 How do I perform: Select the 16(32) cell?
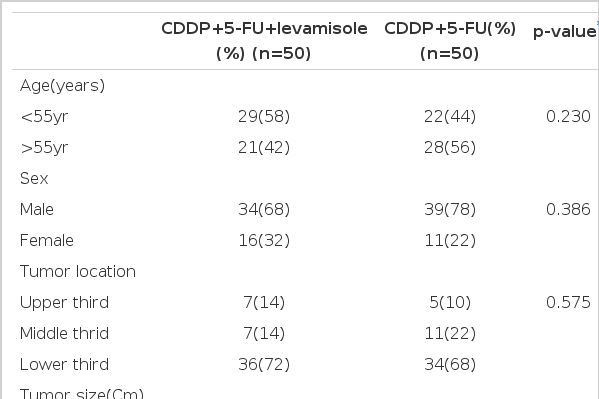pos(264,240)
